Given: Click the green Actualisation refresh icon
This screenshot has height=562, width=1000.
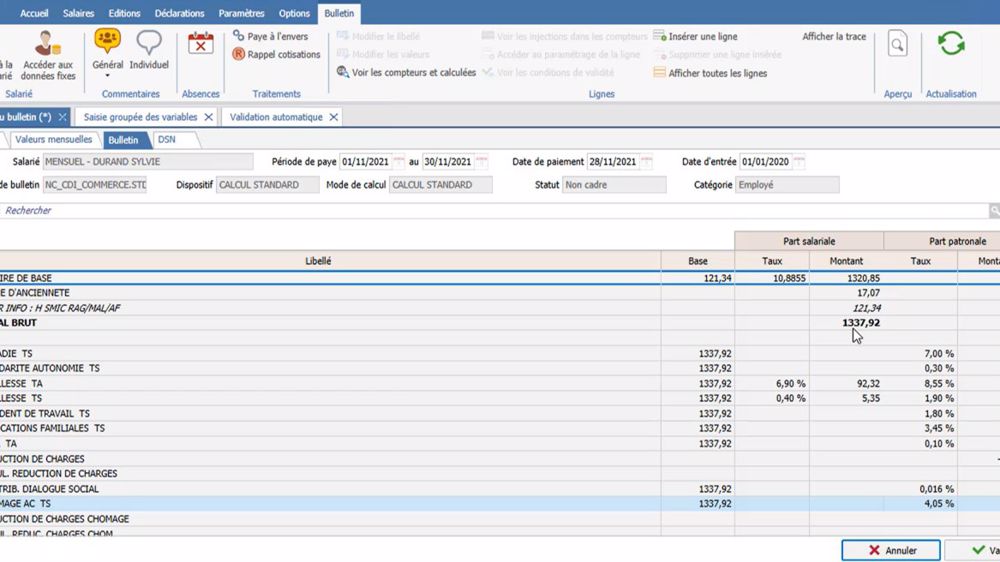Looking at the screenshot, I should tap(950, 44).
